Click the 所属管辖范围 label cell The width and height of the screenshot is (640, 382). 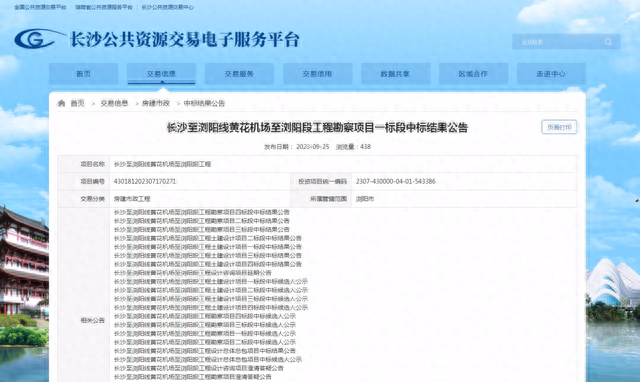[321, 199]
